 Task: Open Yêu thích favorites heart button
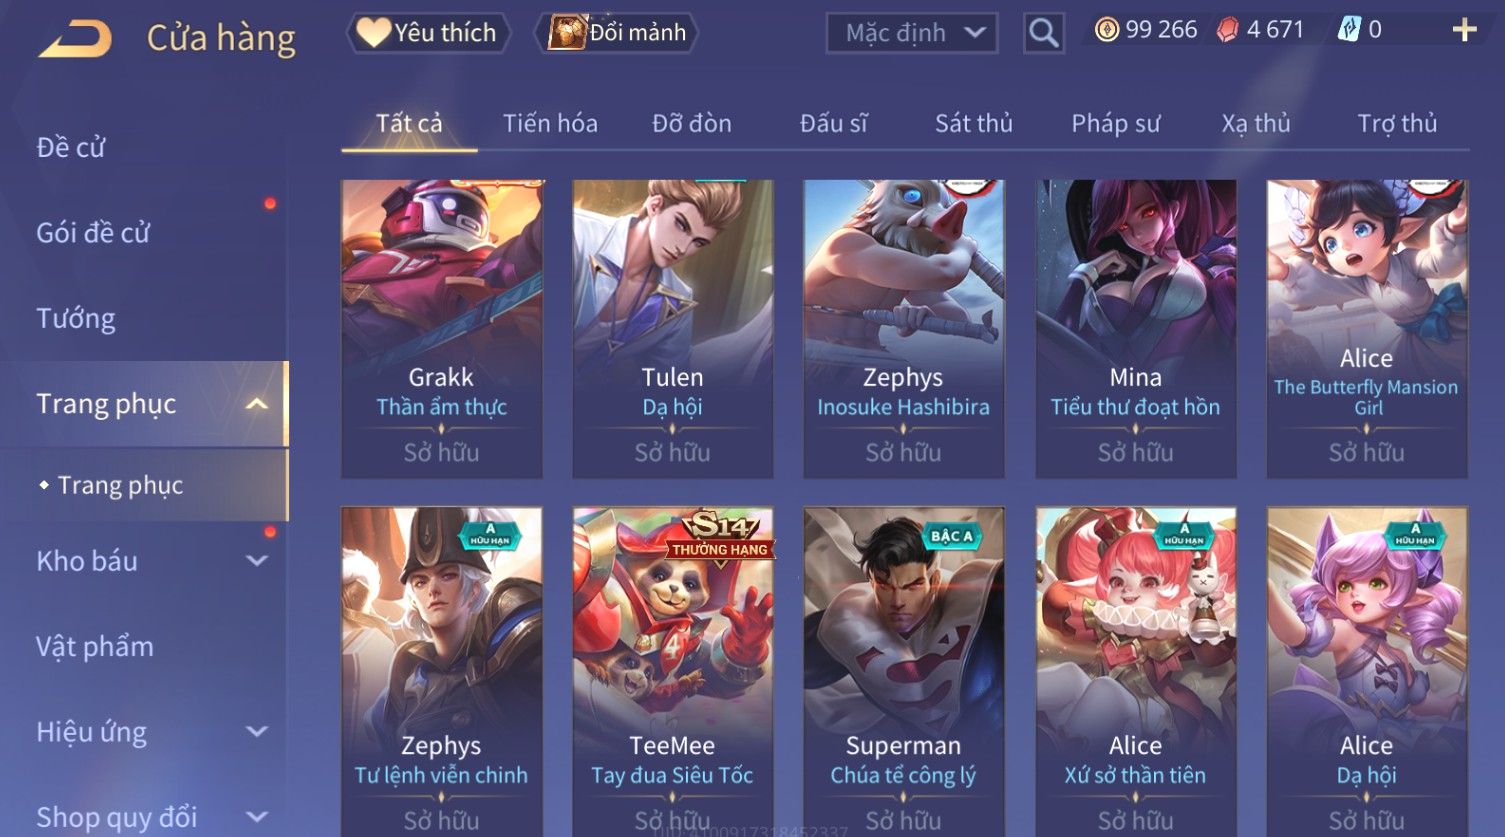click(428, 33)
